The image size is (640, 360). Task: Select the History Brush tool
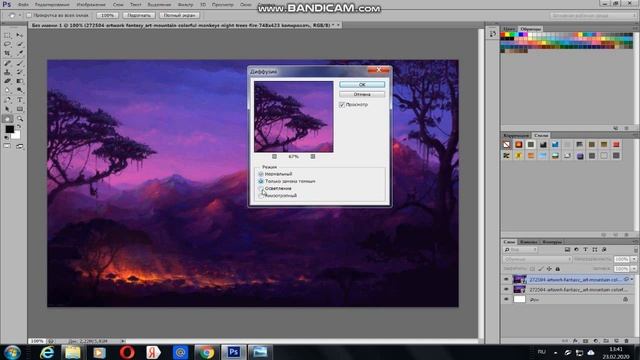pyautogui.click(x=20, y=72)
